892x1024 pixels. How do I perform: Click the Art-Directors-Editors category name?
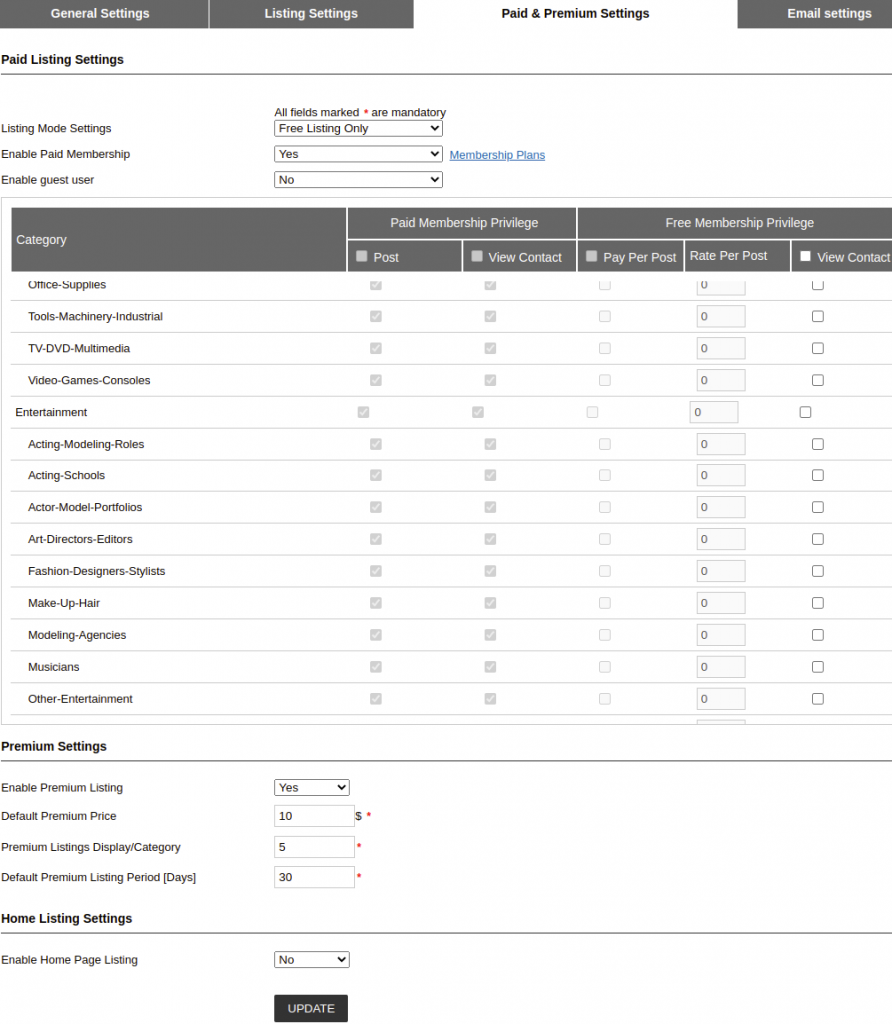coord(80,539)
